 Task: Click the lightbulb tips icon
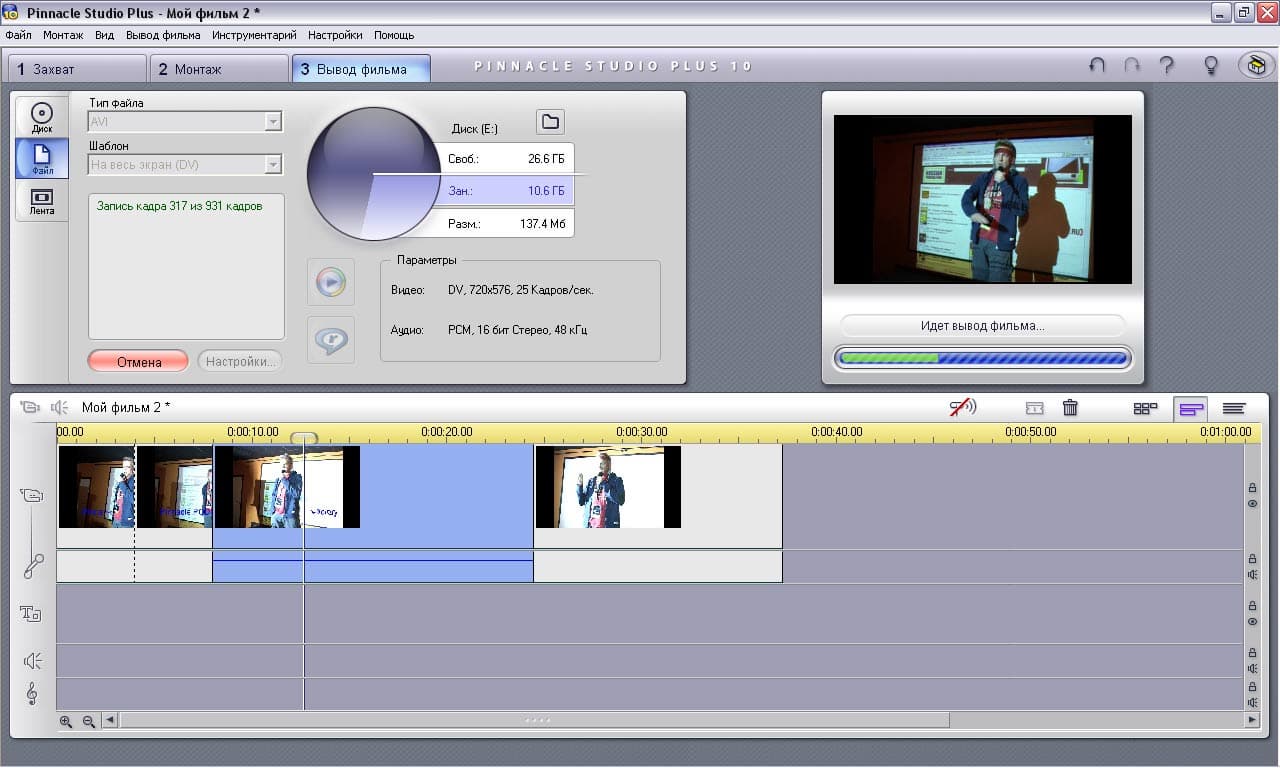point(1211,65)
